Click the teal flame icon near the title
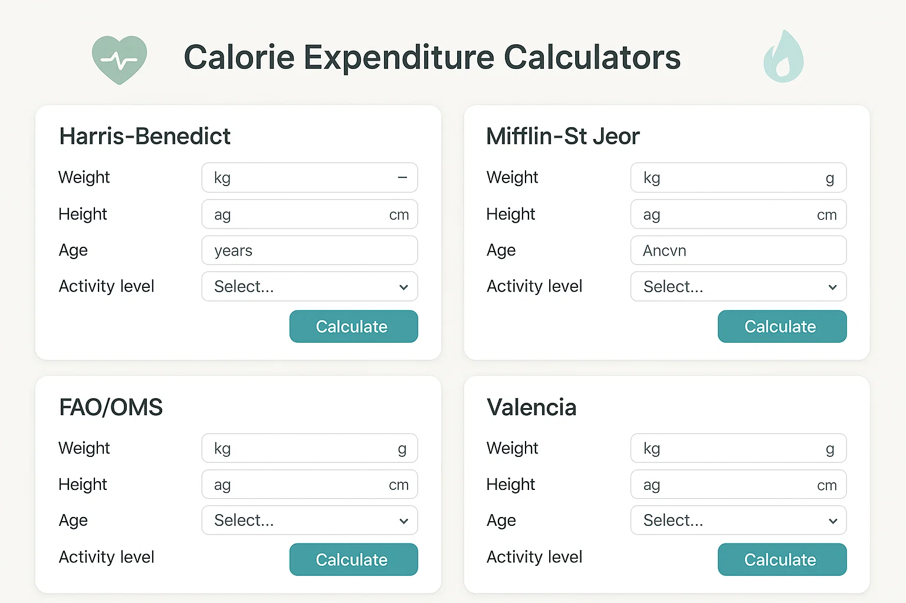 783,57
